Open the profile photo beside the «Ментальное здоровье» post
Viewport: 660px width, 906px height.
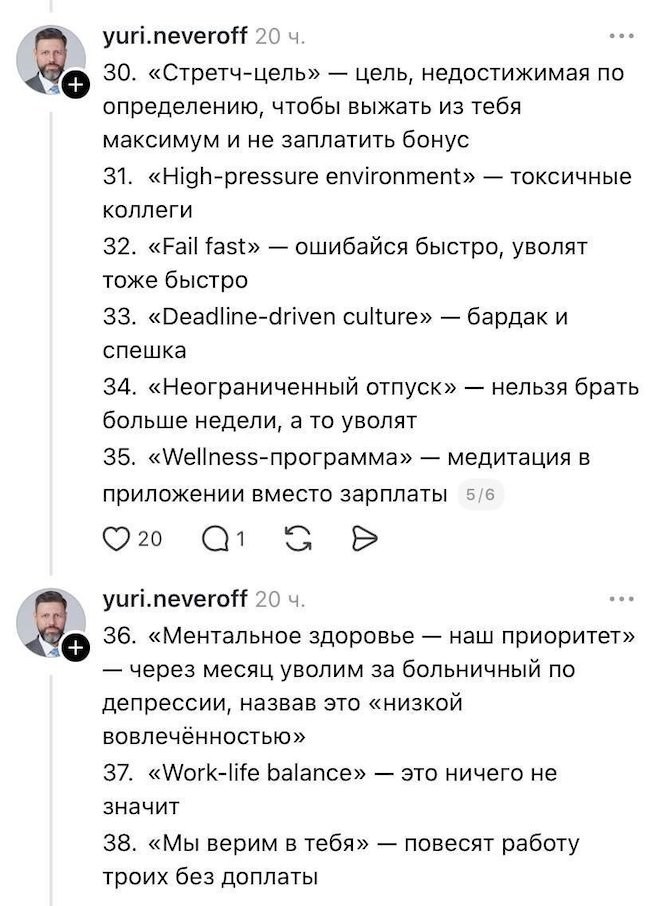50,623
